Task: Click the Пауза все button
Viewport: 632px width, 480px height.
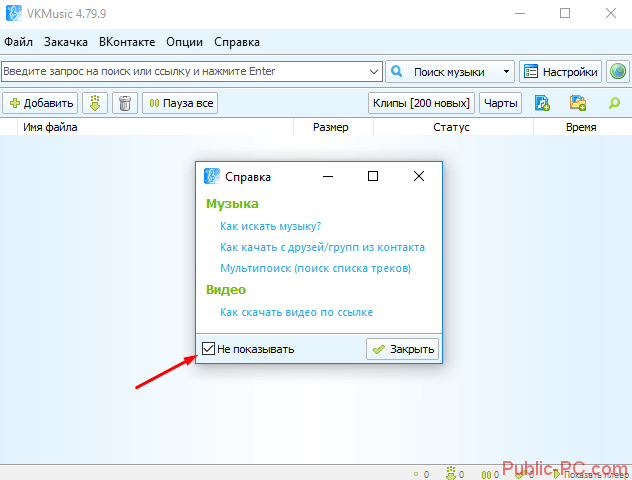Action: [x=180, y=103]
